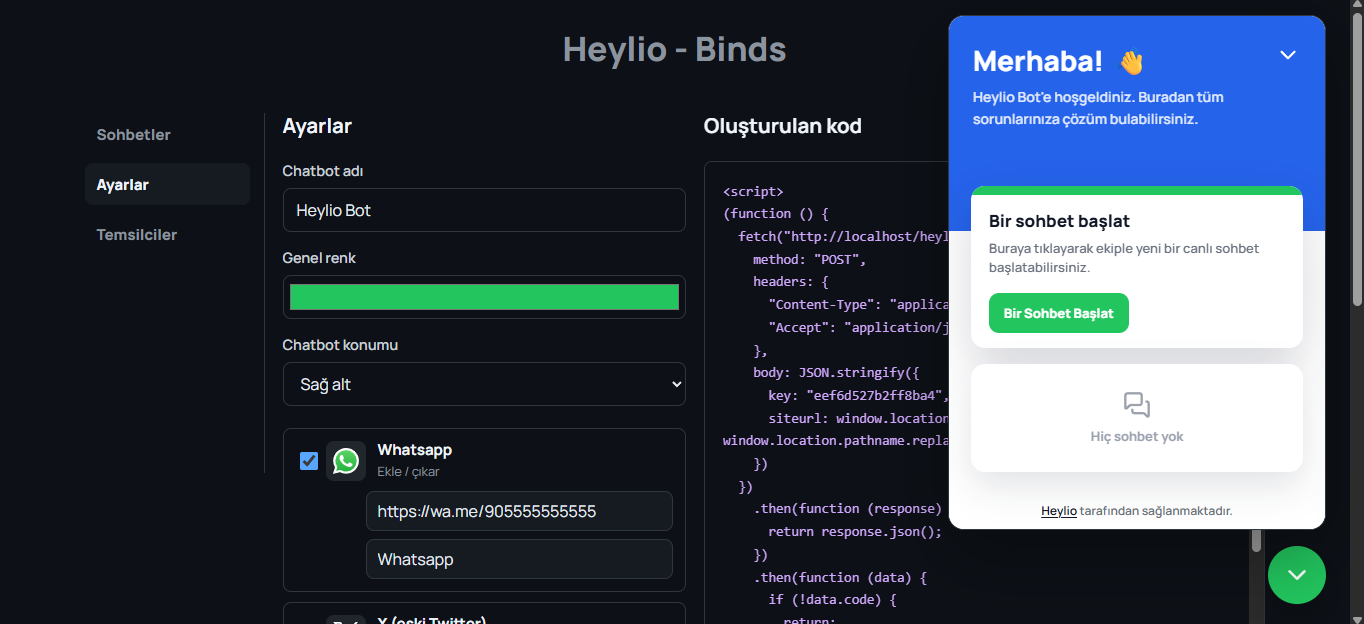Click the code panel scrollbar thumb
Viewport: 1364px width, 624px height.
1257,540
